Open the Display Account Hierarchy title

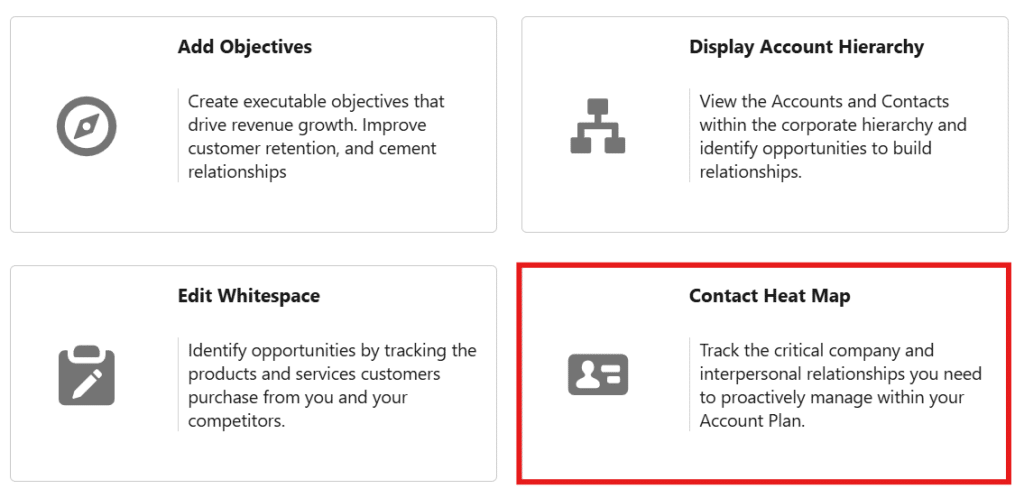click(x=806, y=47)
